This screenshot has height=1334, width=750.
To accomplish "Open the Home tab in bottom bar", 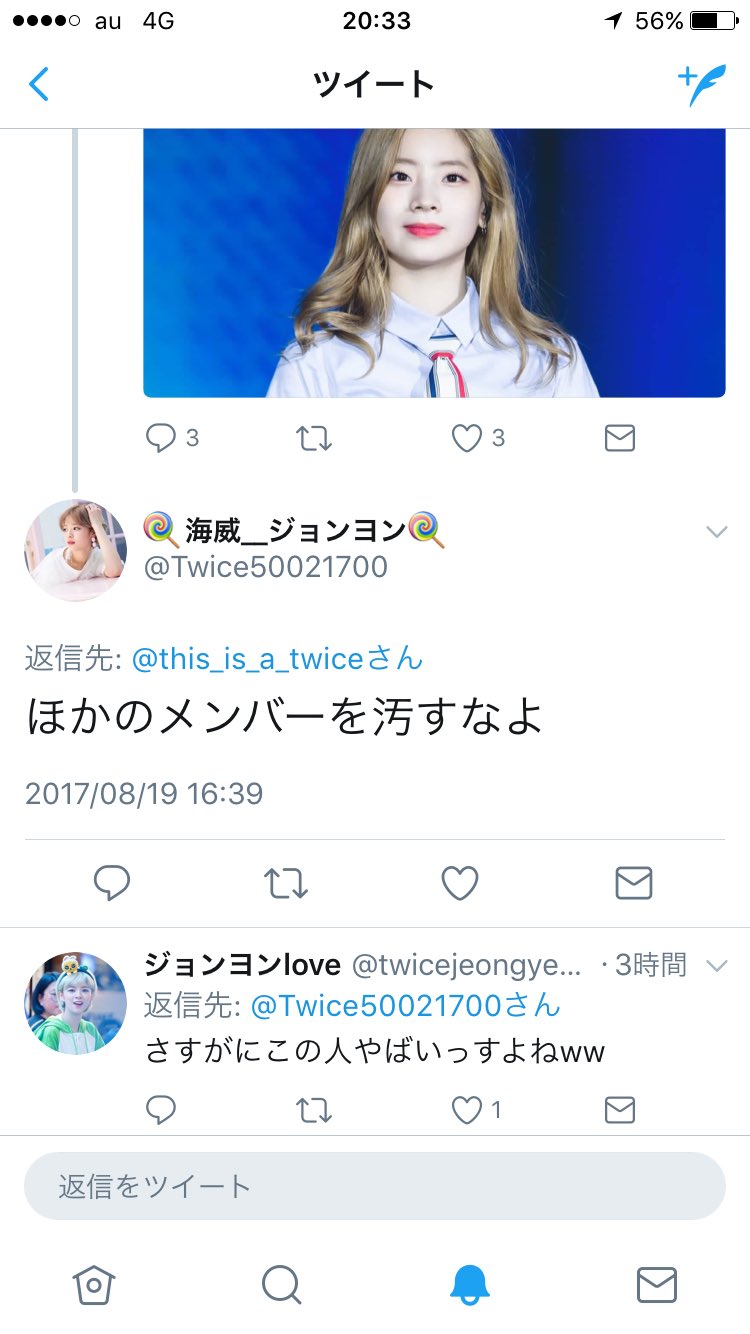I will tap(94, 1285).
